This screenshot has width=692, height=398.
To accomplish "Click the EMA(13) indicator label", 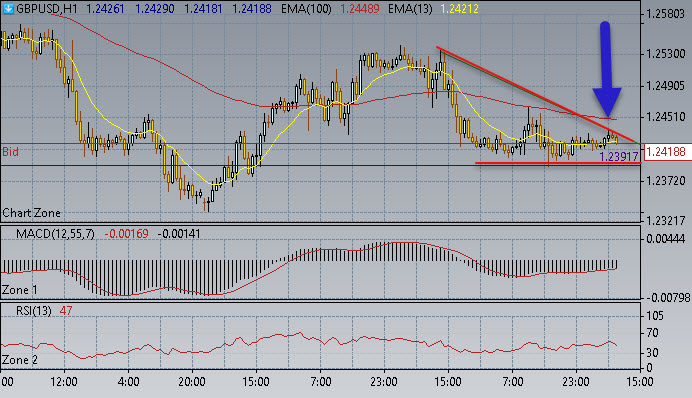I will 410,8.
